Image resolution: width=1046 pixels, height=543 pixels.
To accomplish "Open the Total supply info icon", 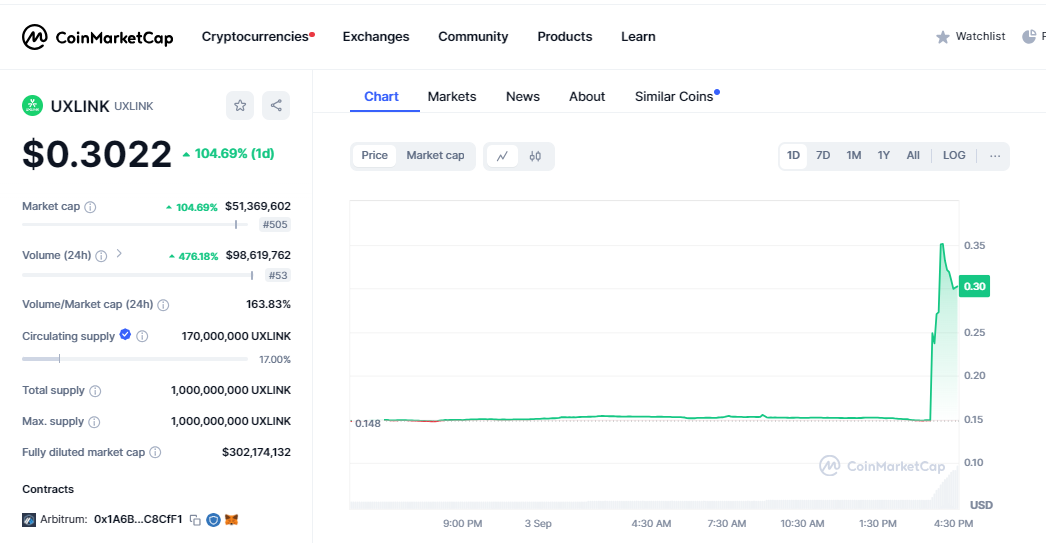I will coord(95,391).
